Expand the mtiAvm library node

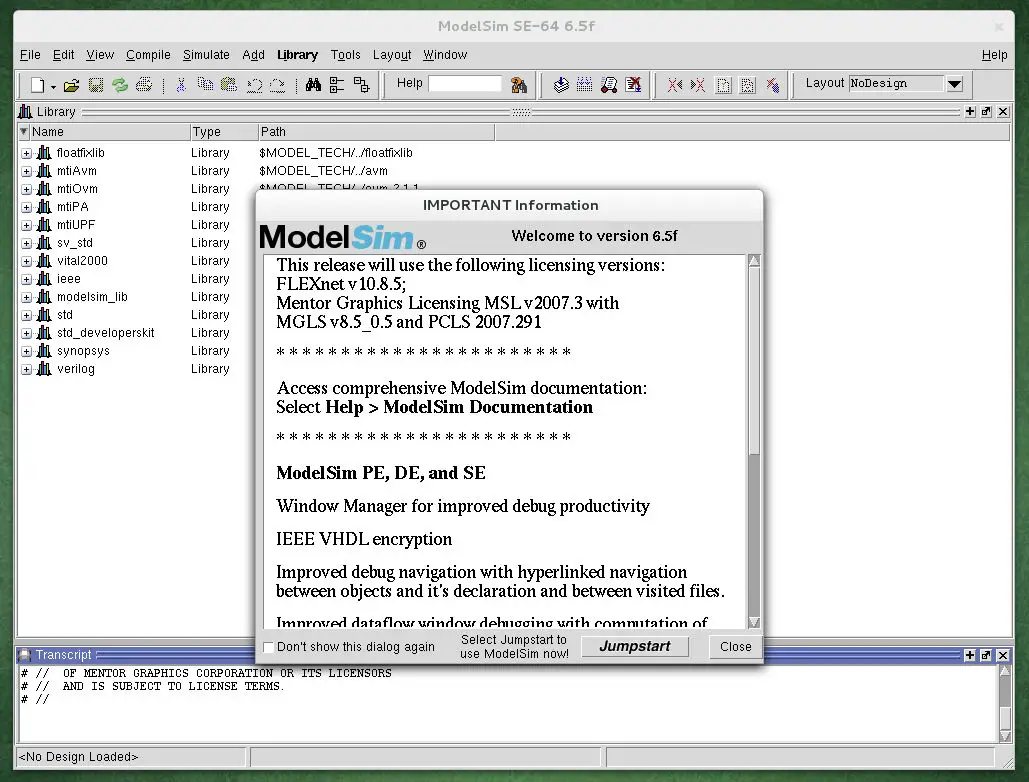[26, 171]
